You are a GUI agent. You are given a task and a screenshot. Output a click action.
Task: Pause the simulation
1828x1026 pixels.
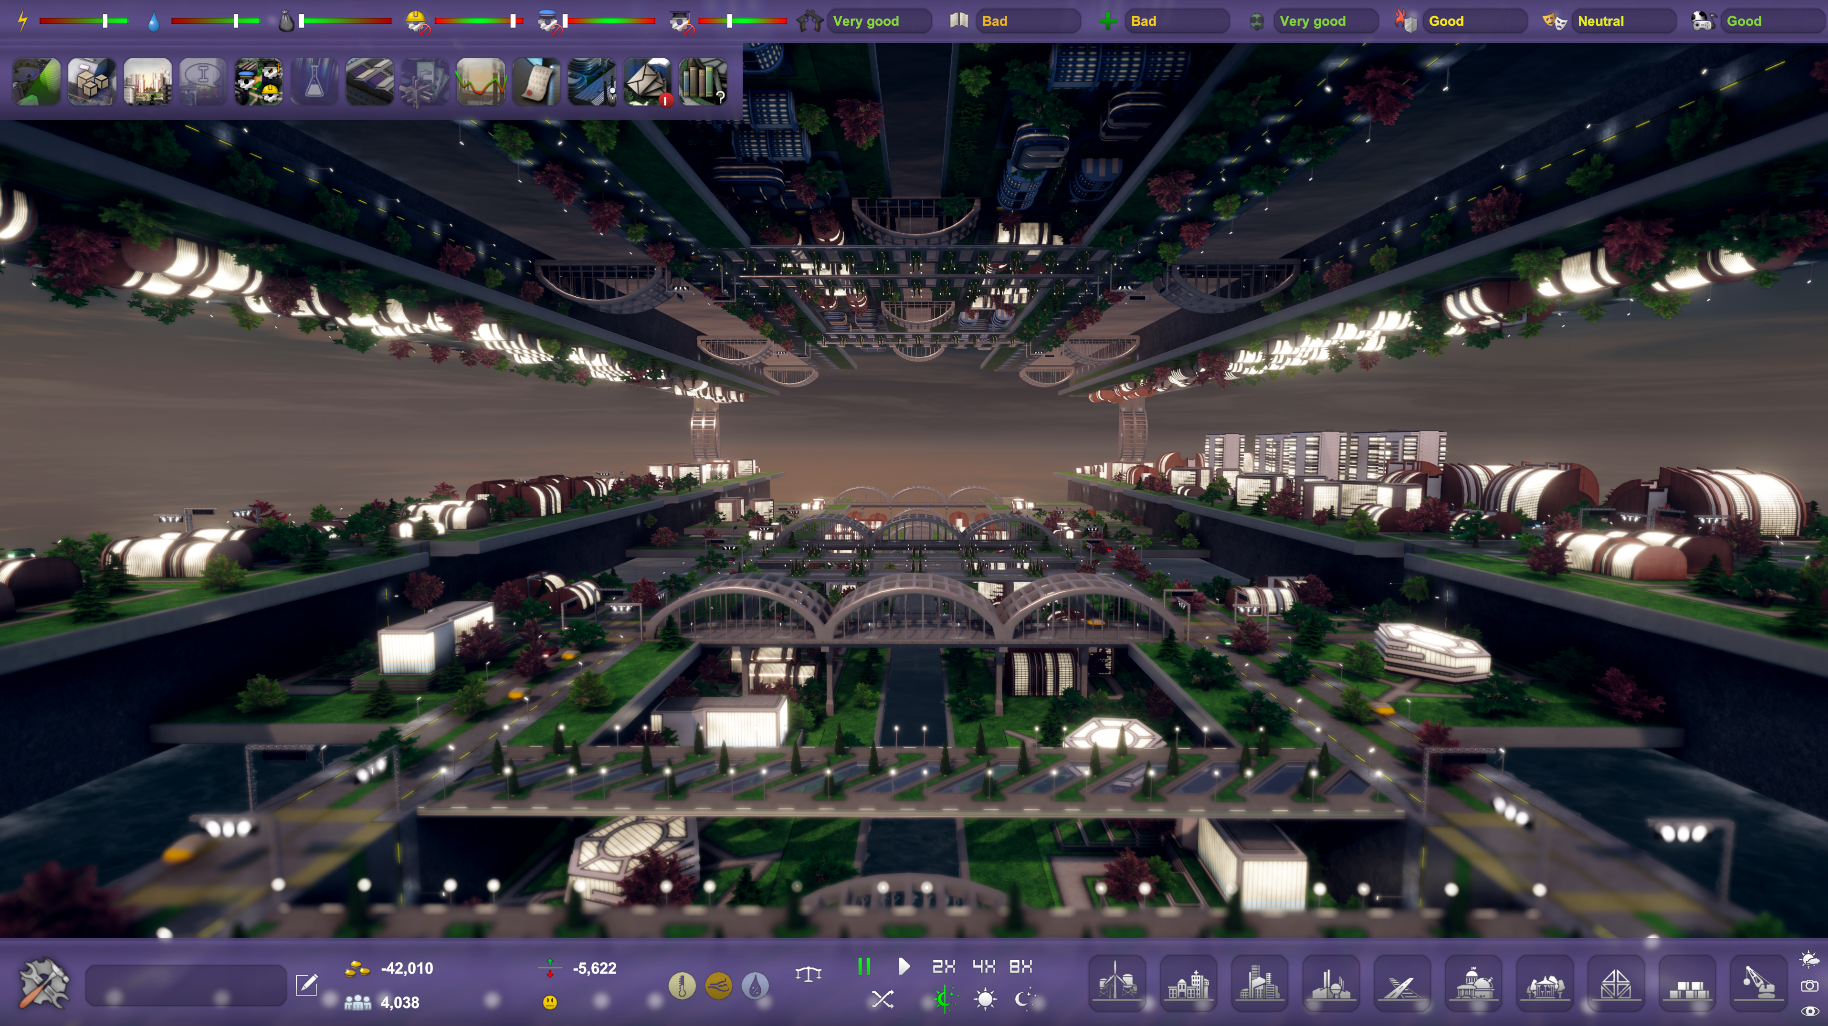pyautogui.click(x=864, y=966)
